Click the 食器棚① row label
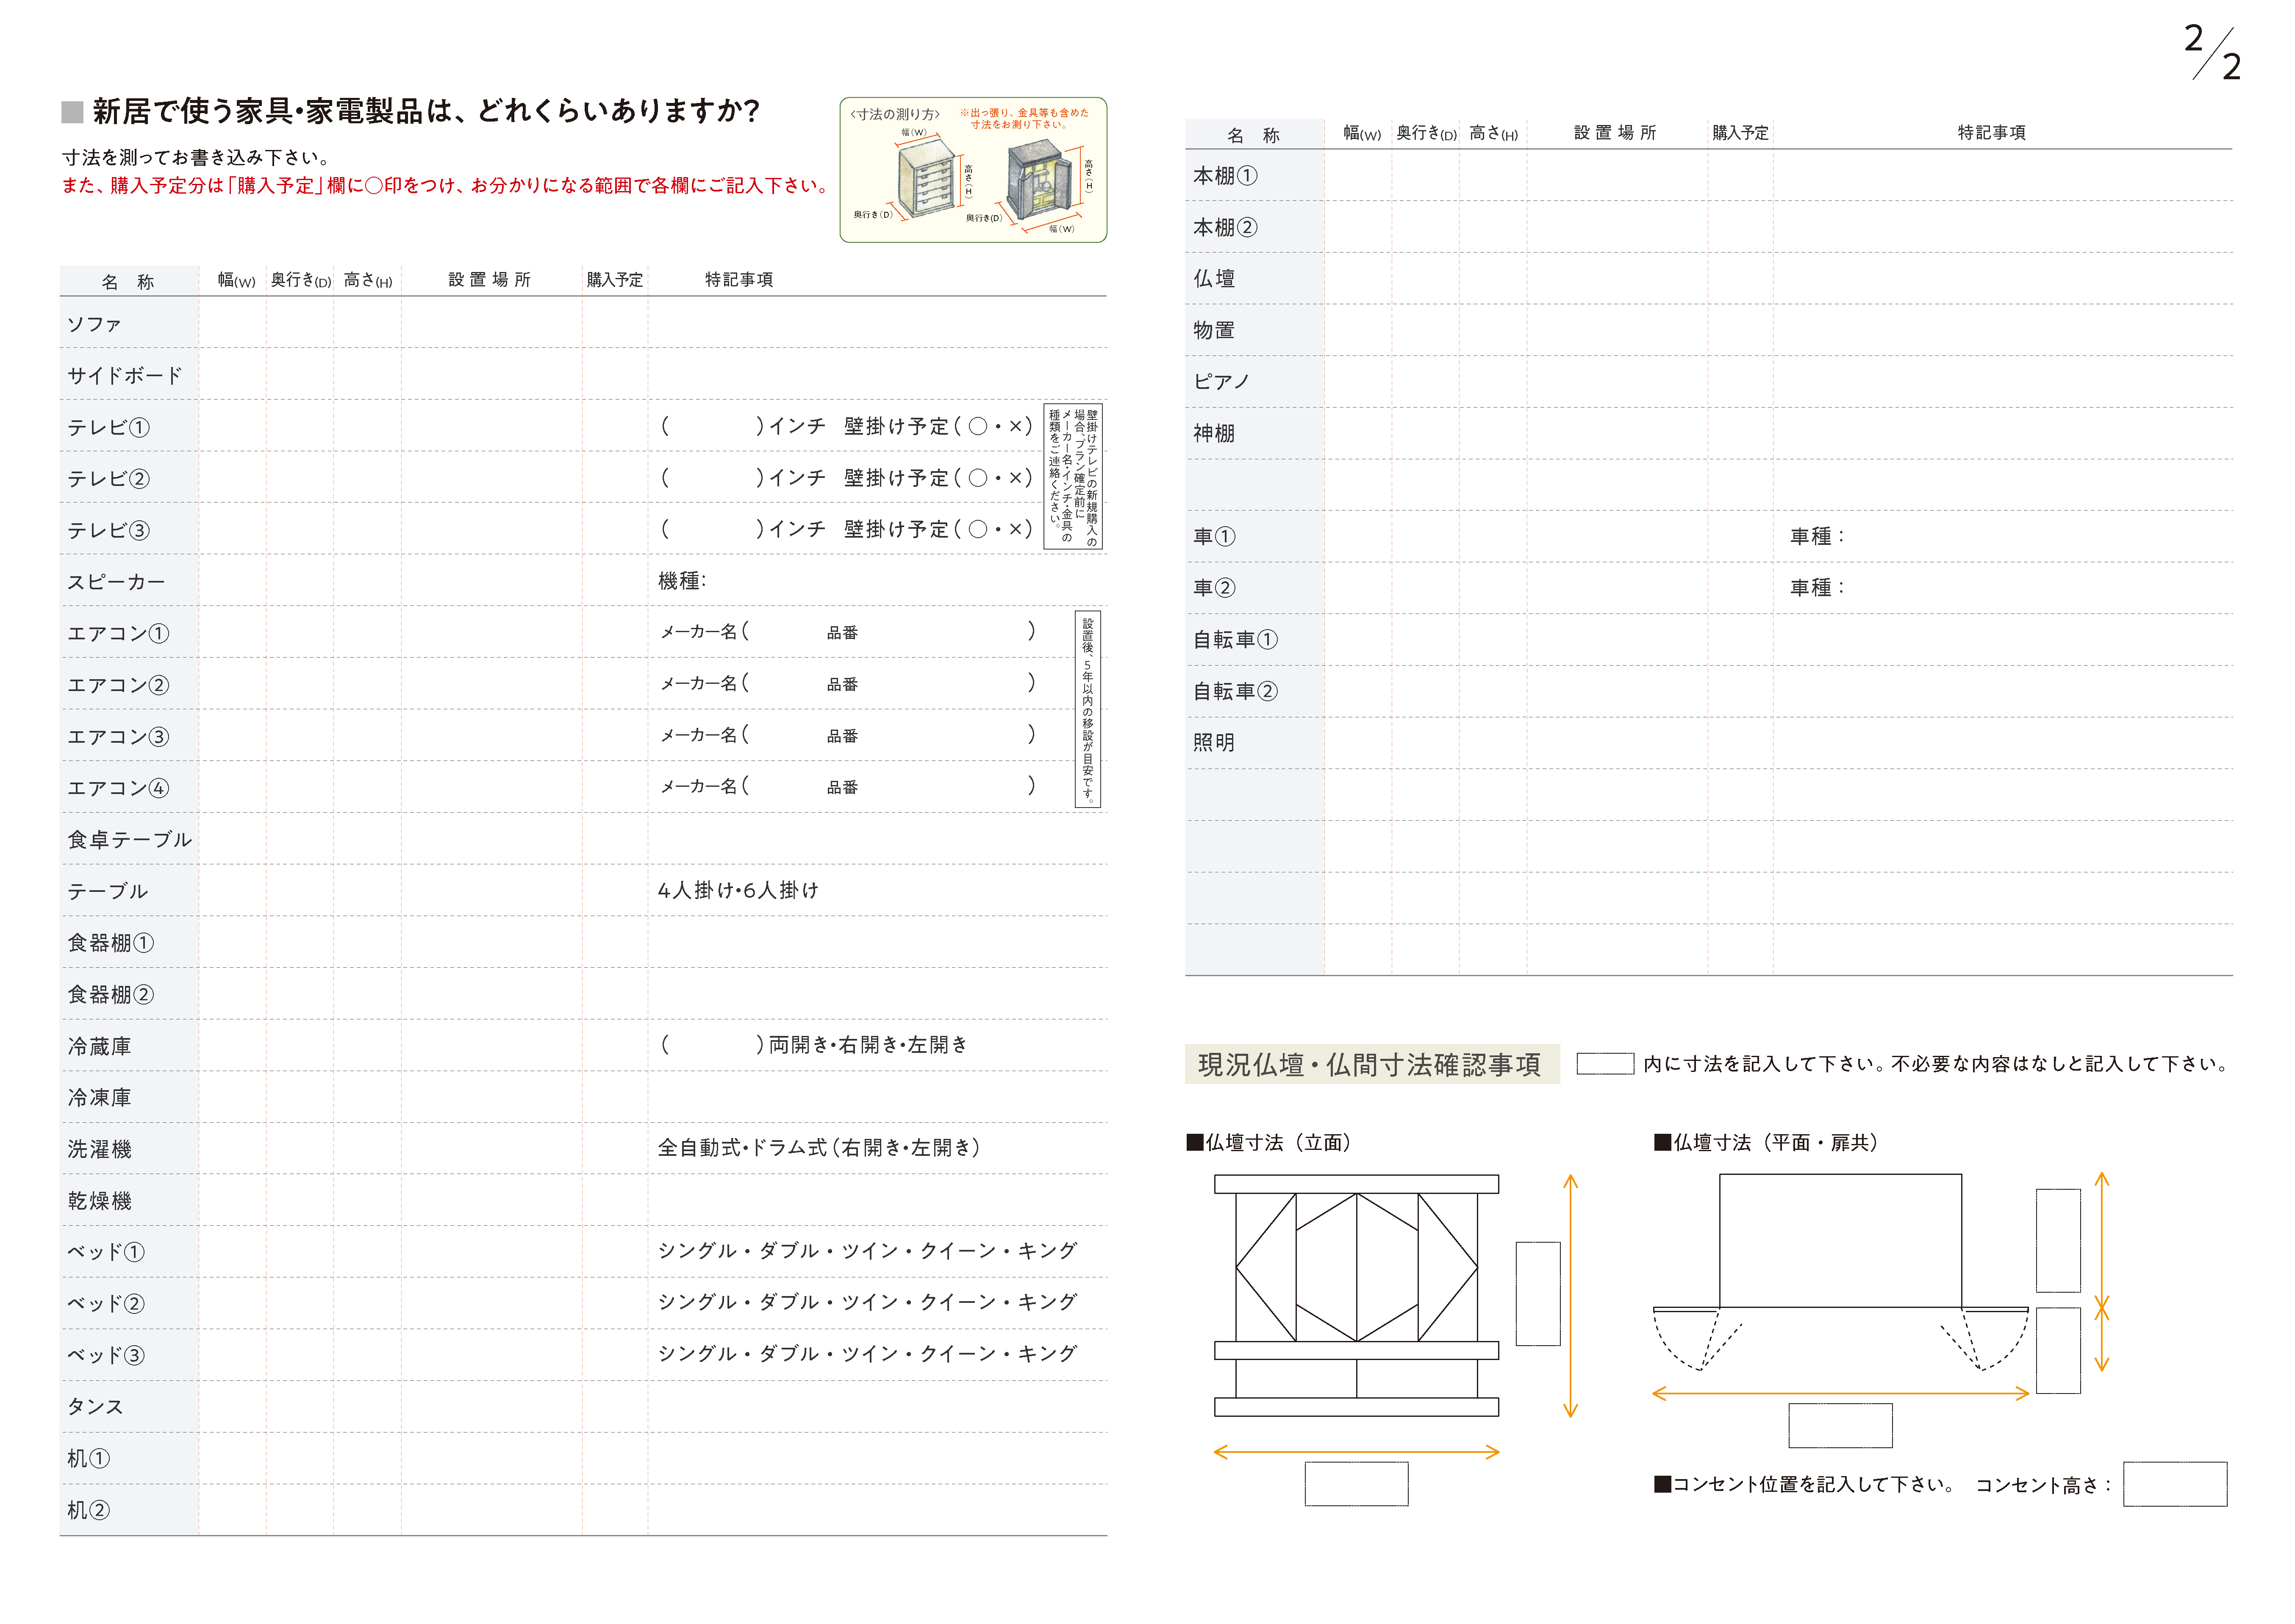This screenshot has width=2295, height=1624. [110, 943]
